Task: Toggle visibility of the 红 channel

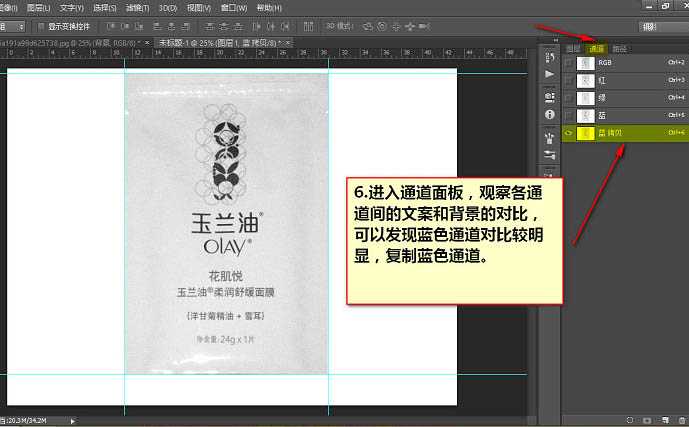Action: tap(569, 80)
